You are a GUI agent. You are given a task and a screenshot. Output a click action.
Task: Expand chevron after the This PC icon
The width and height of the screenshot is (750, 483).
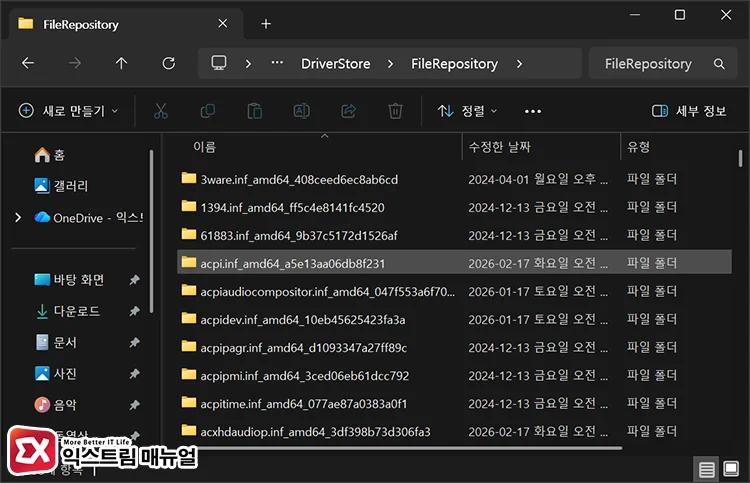[248, 64]
